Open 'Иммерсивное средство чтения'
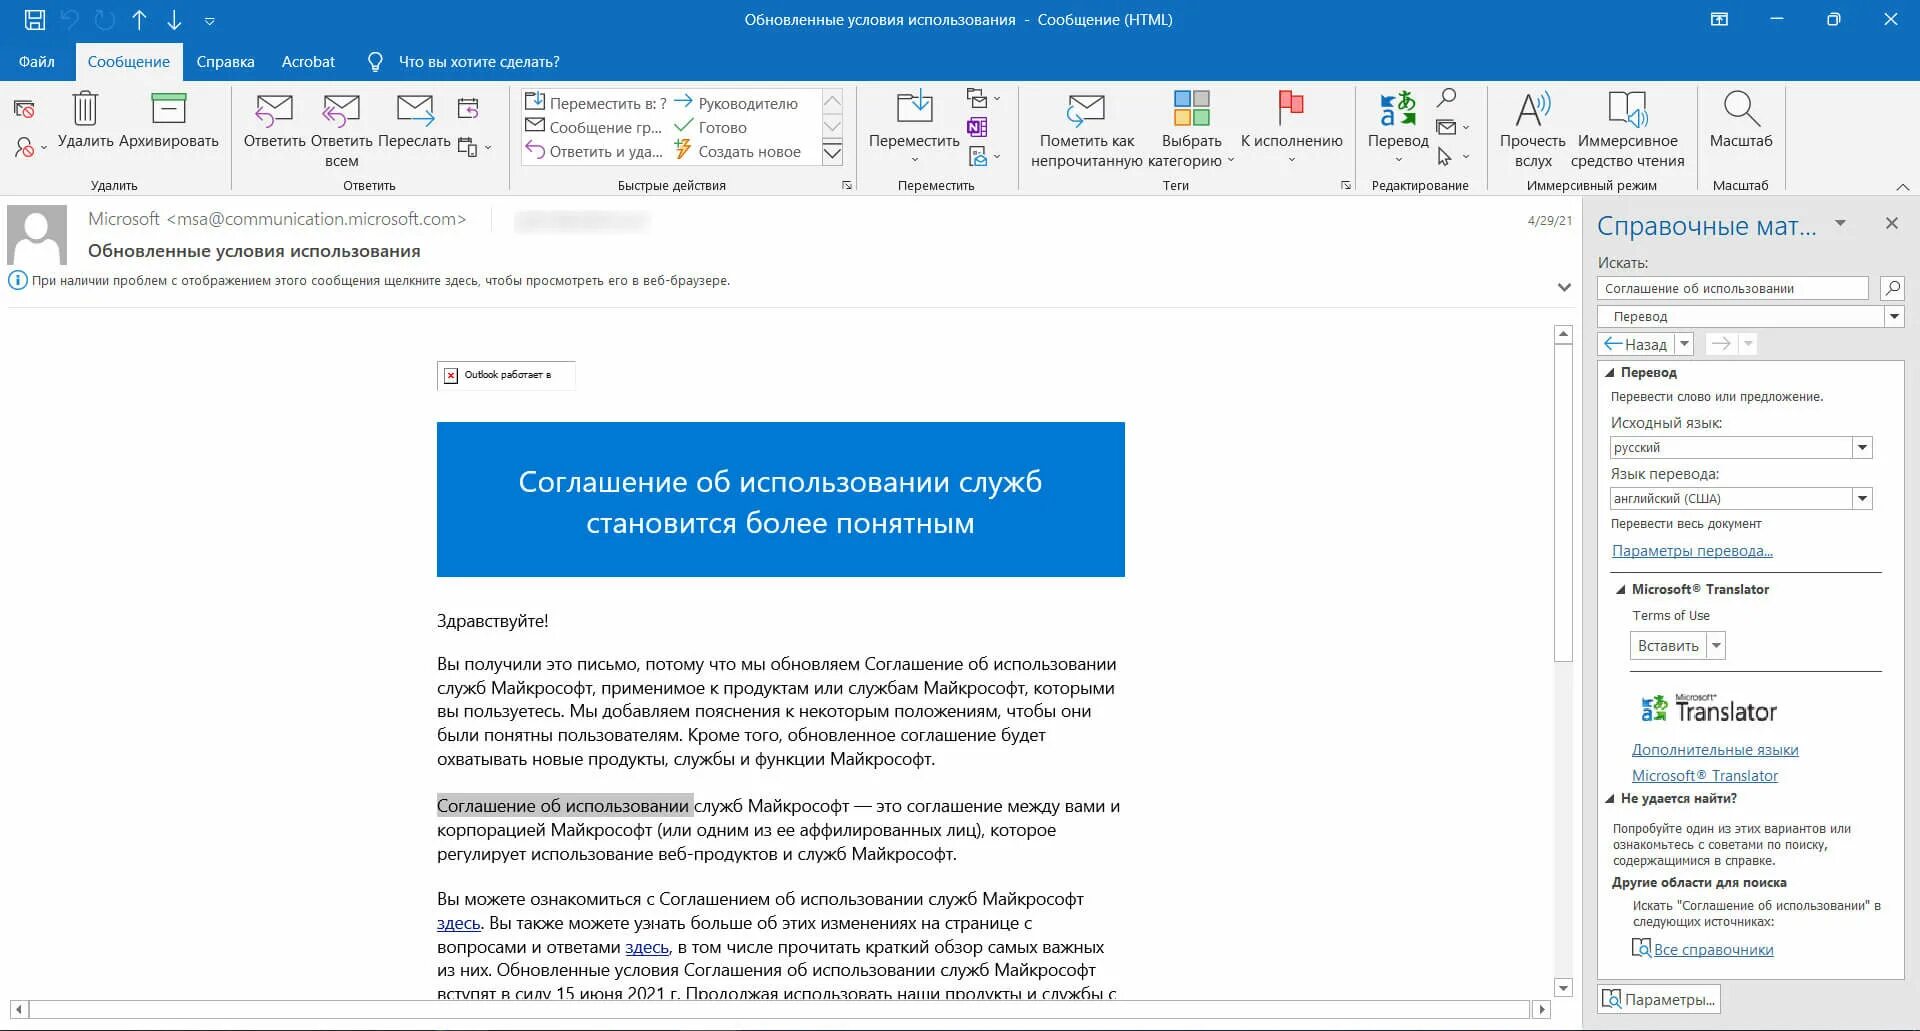Image resolution: width=1920 pixels, height=1031 pixels. [x=1627, y=131]
